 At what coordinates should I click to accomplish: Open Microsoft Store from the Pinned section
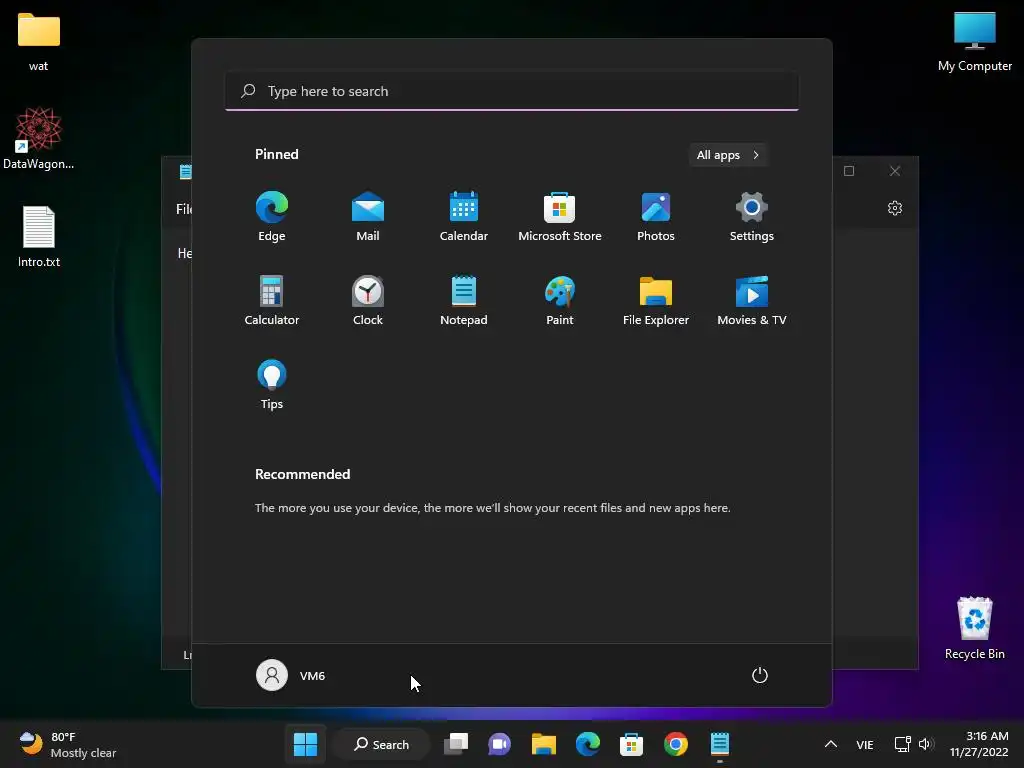[560, 216]
